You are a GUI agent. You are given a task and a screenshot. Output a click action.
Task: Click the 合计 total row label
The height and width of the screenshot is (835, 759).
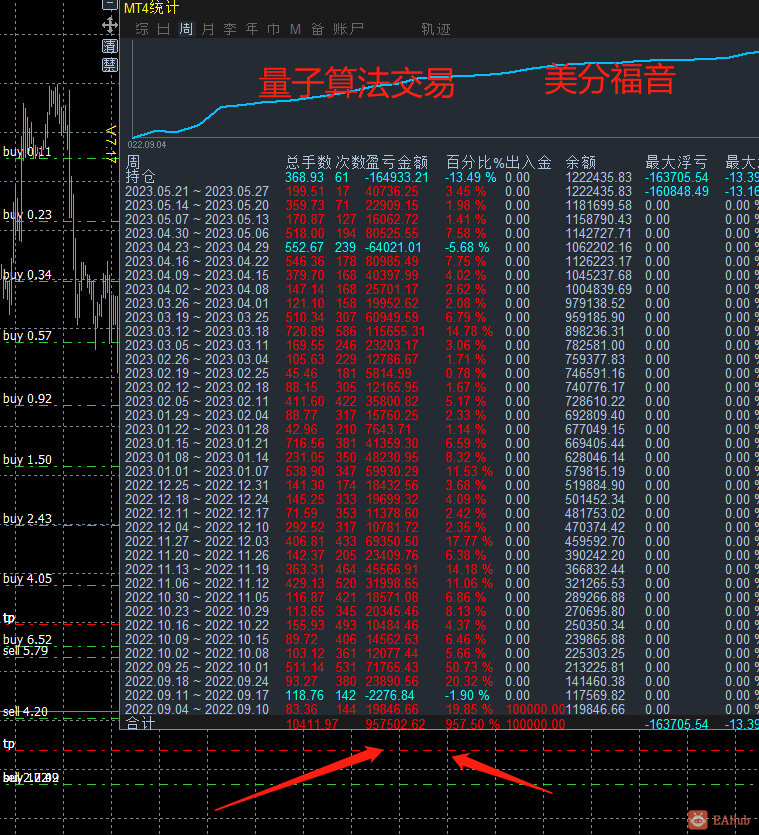point(140,724)
